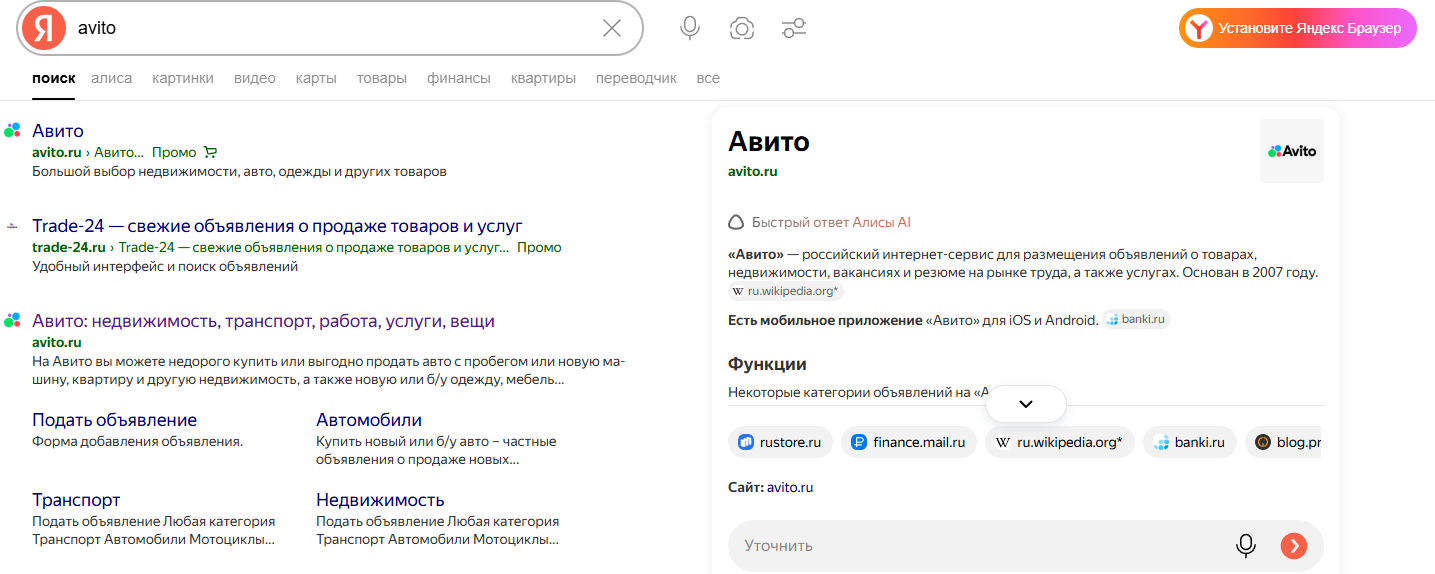Expand the Alice answer with chevron
The width and height of the screenshot is (1435, 574).
(x=1026, y=404)
